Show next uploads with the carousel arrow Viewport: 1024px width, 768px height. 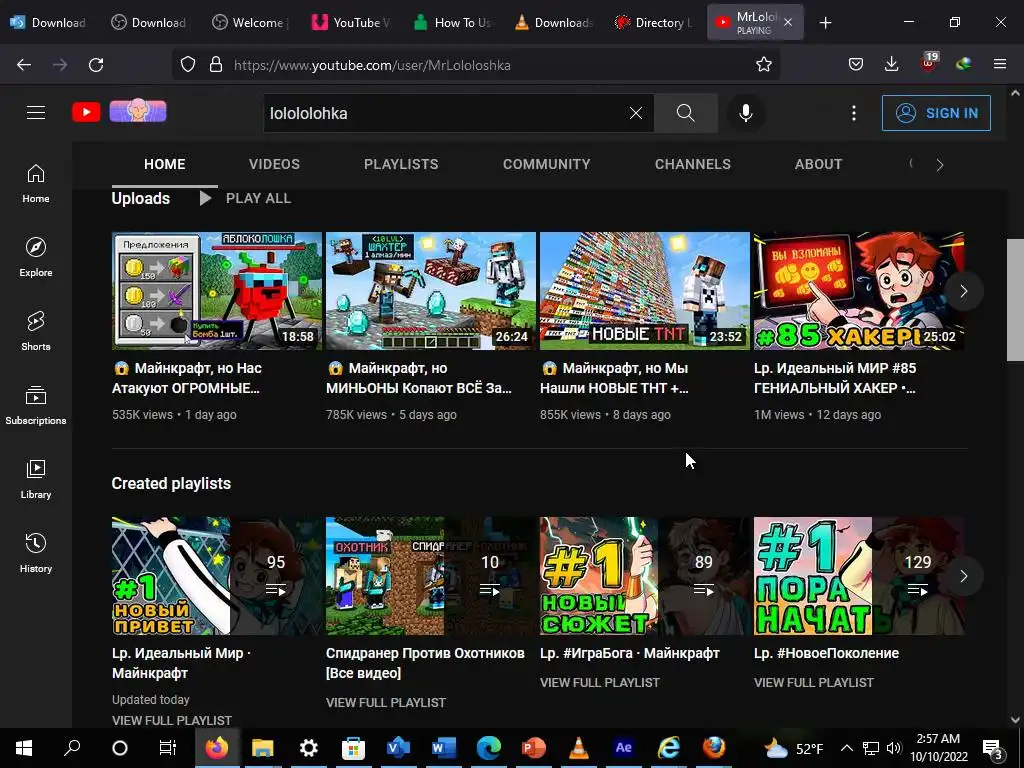point(963,291)
